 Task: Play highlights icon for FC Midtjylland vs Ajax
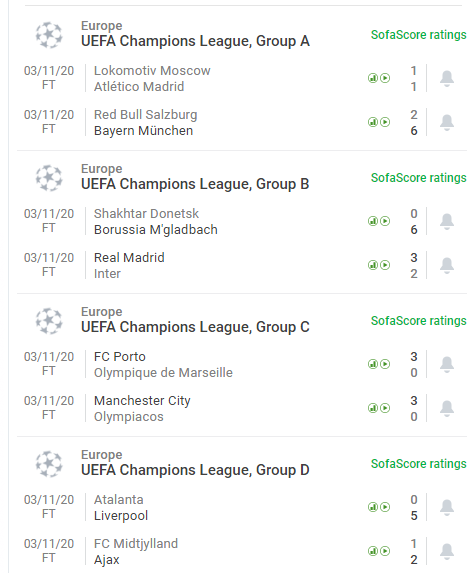(385, 551)
